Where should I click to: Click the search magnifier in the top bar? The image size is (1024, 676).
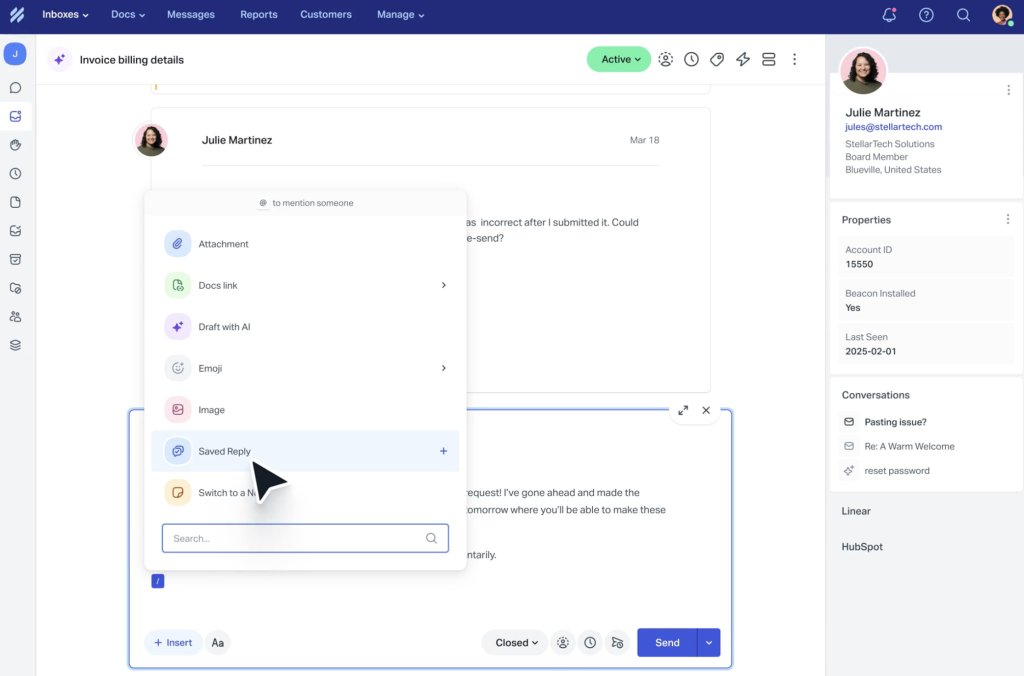pyautogui.click(x=963, y=15)
